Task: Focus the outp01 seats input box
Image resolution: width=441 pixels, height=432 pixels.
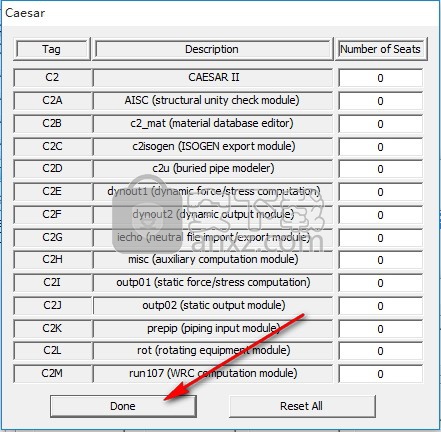Action: point(380,283)
